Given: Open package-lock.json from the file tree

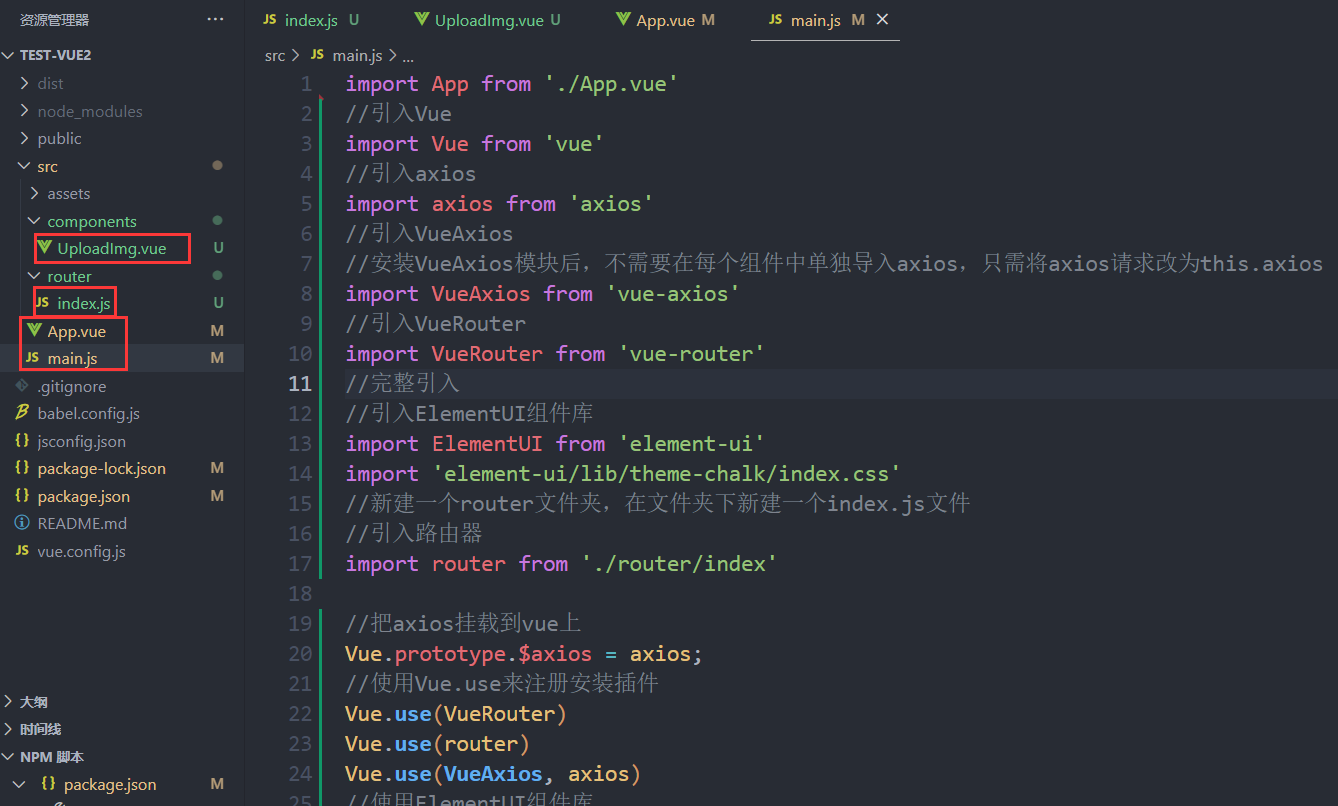Looking at the screenshot, I should point(101,468).
